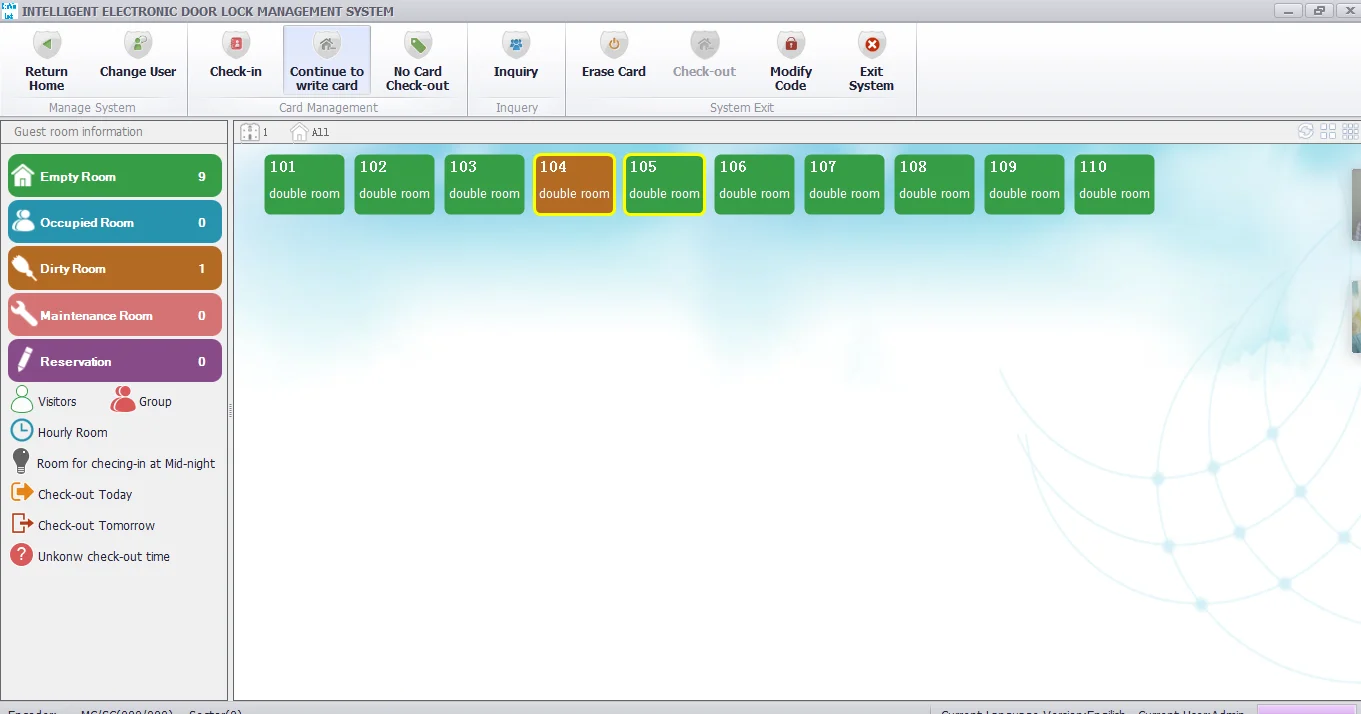Filter by Occupied Room status
Image resolution: width=1361 pixels, height=714 pixels.
[115, 223]
